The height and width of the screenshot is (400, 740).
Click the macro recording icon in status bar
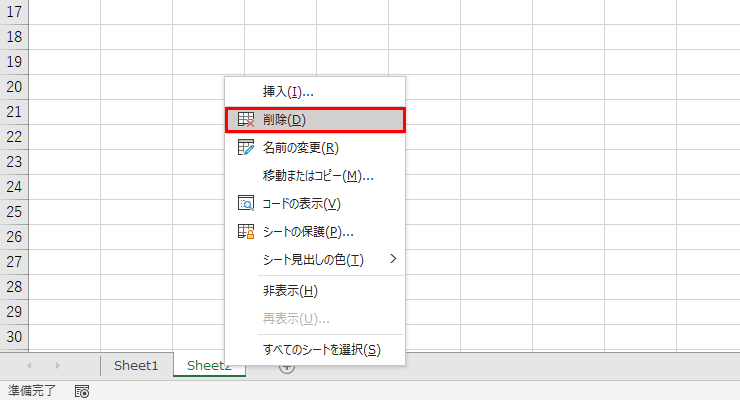point(83,391)
